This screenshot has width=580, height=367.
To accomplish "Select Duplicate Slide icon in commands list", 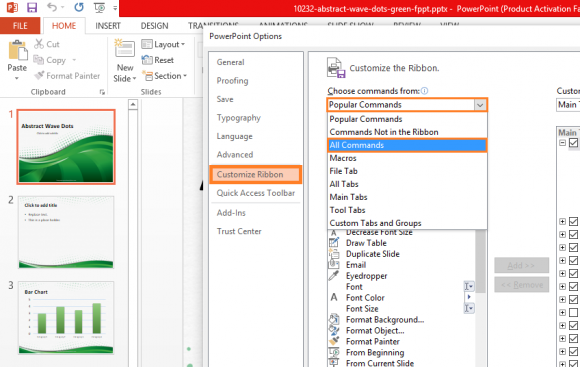I will (334, 254).
